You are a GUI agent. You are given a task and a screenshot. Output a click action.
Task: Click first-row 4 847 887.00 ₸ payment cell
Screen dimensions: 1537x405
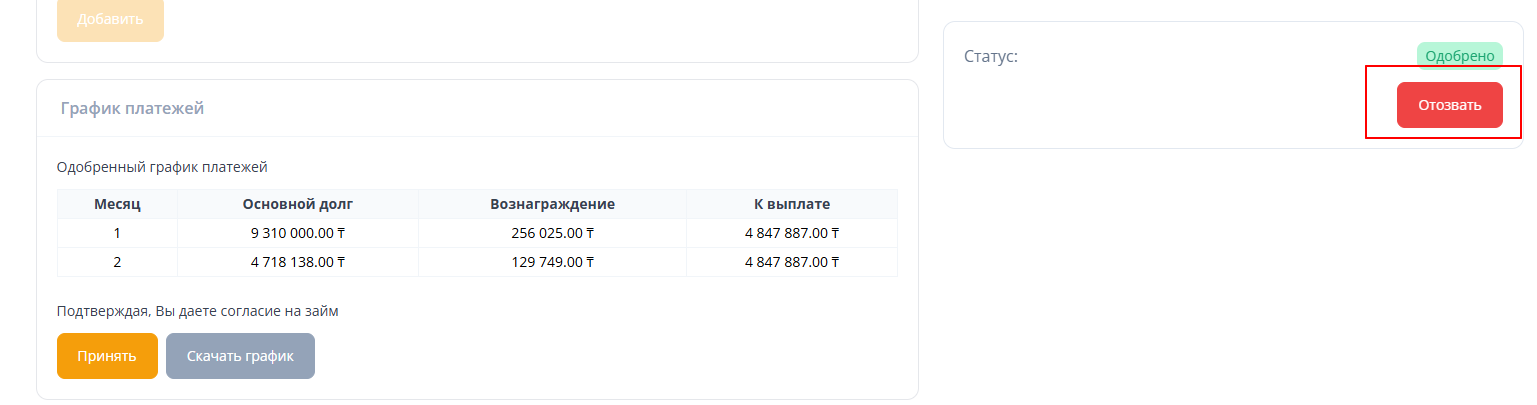pyautogui.click(x=792, y=233)
